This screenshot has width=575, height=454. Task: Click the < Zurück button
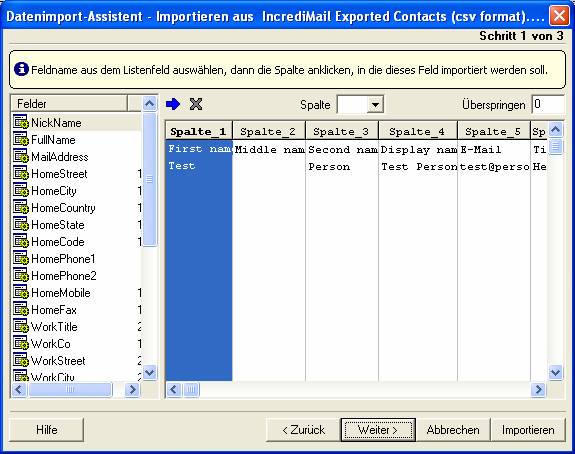pyautogui.click(x=303, y=429)
